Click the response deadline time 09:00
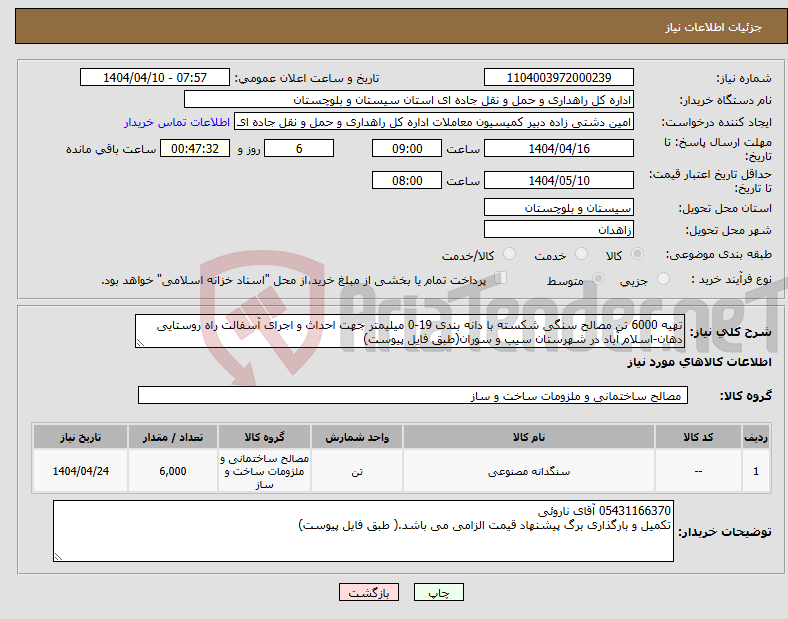The image size is (788, 619). [x=407, y=148]
